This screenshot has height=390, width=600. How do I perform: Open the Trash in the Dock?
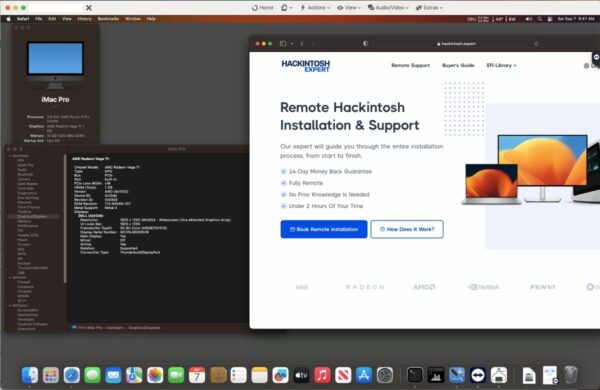pyautogui.click(x=570, y=374)
